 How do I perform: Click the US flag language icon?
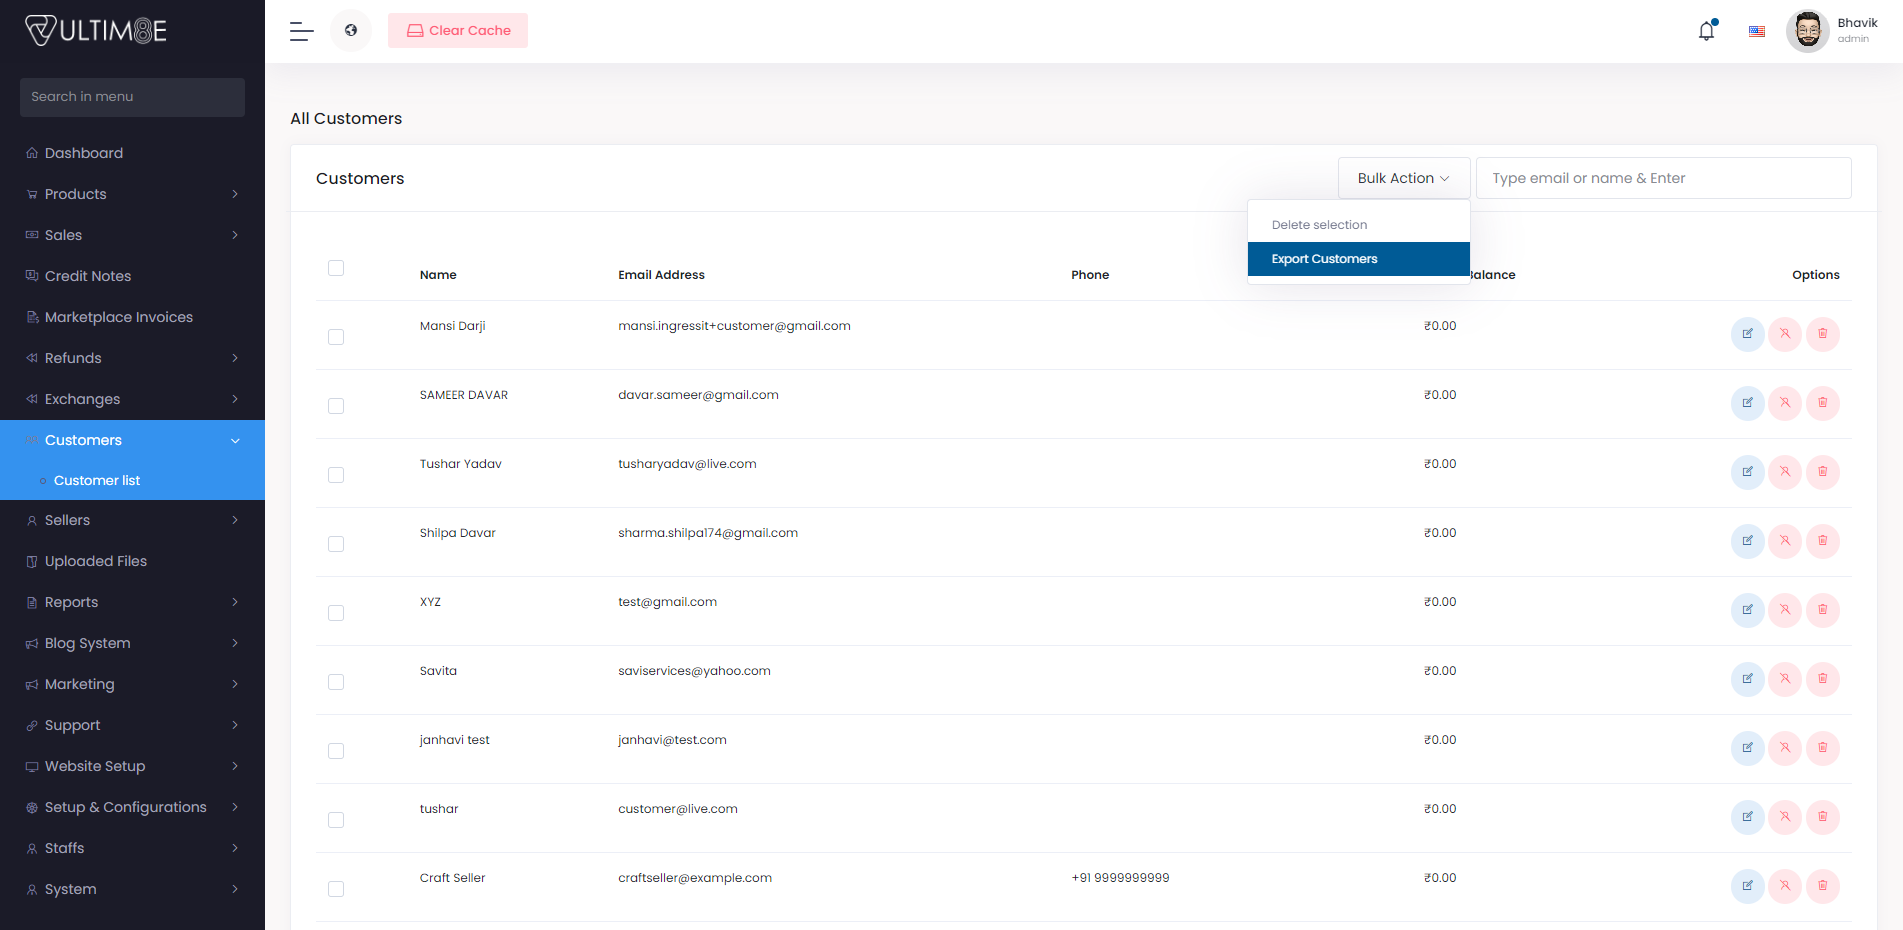pos(1756,31)
